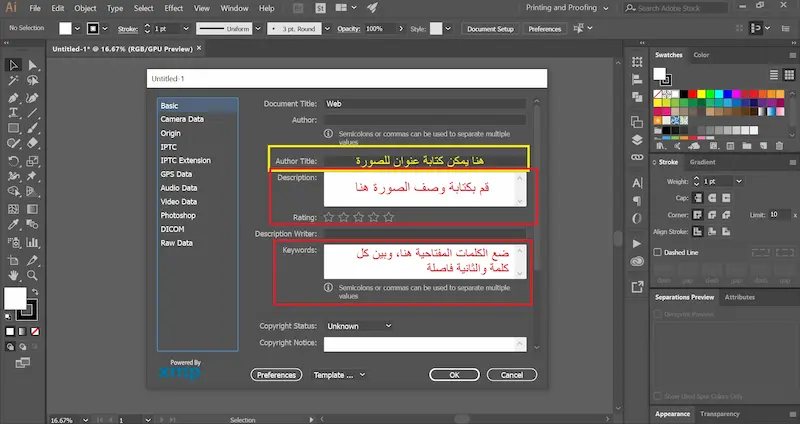Viewport: 800px width, 424px height.
Task: Open the Uniform stroke profile dropdown
Action: pos(258,29)
